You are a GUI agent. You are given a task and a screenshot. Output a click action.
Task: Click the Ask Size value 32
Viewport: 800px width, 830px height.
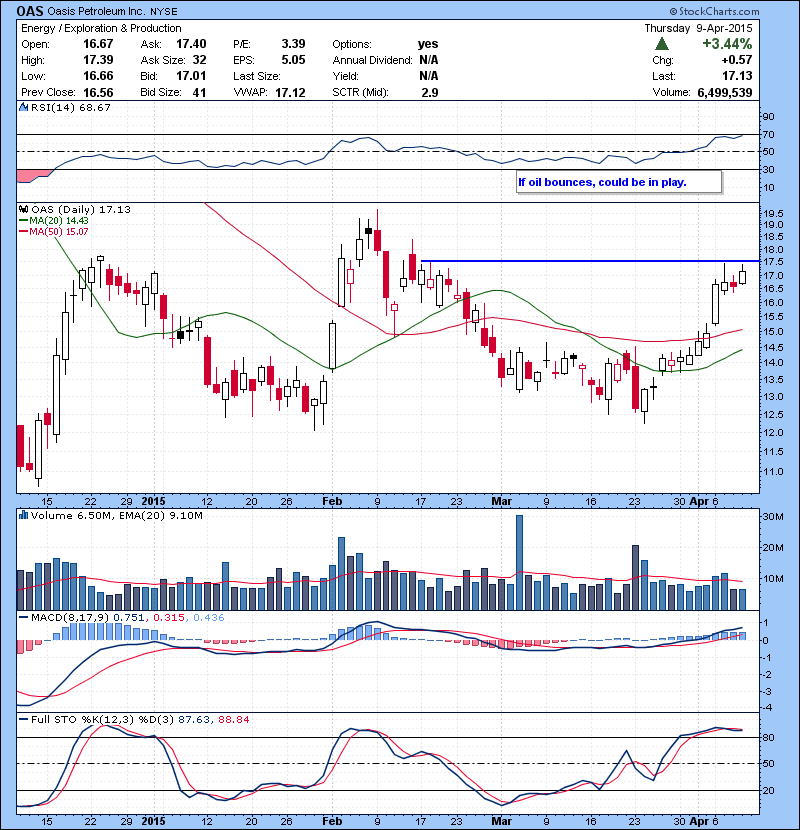[200, 60]
